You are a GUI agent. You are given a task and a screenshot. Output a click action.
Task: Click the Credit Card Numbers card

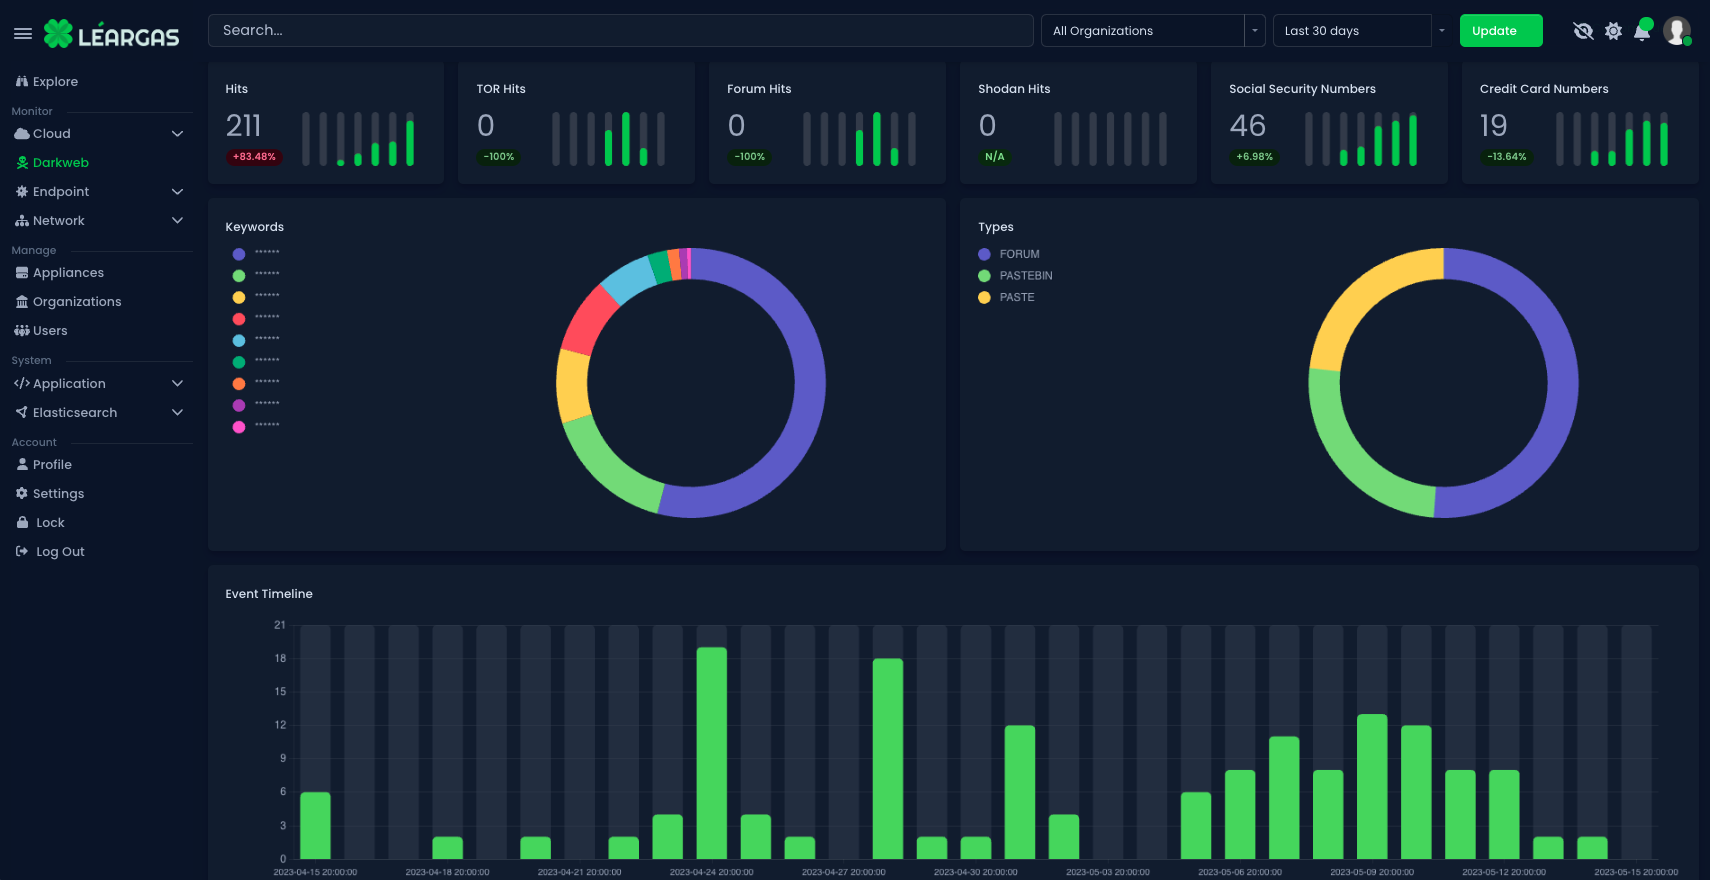click(x=1580, y=123)
